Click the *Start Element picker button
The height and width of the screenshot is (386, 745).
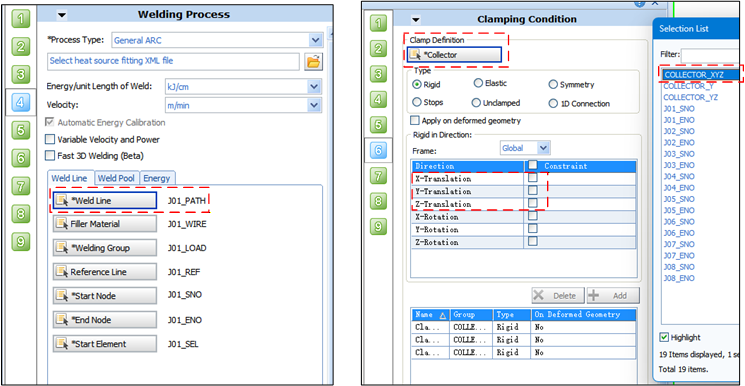[x=105, y=344]
